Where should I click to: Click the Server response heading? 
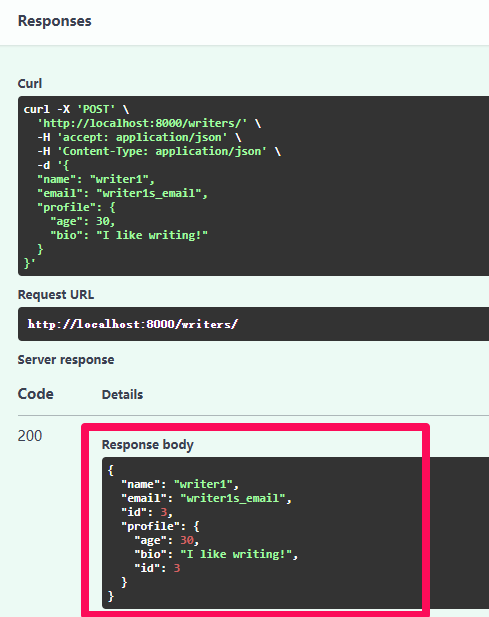66,360
